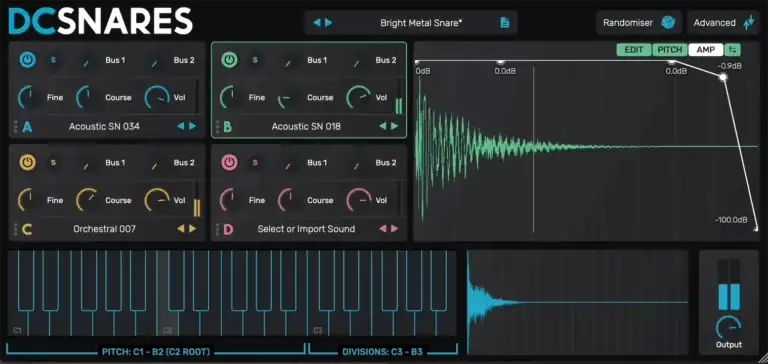Select next preset with right arrow
The image size is (768, 364).
328,23
